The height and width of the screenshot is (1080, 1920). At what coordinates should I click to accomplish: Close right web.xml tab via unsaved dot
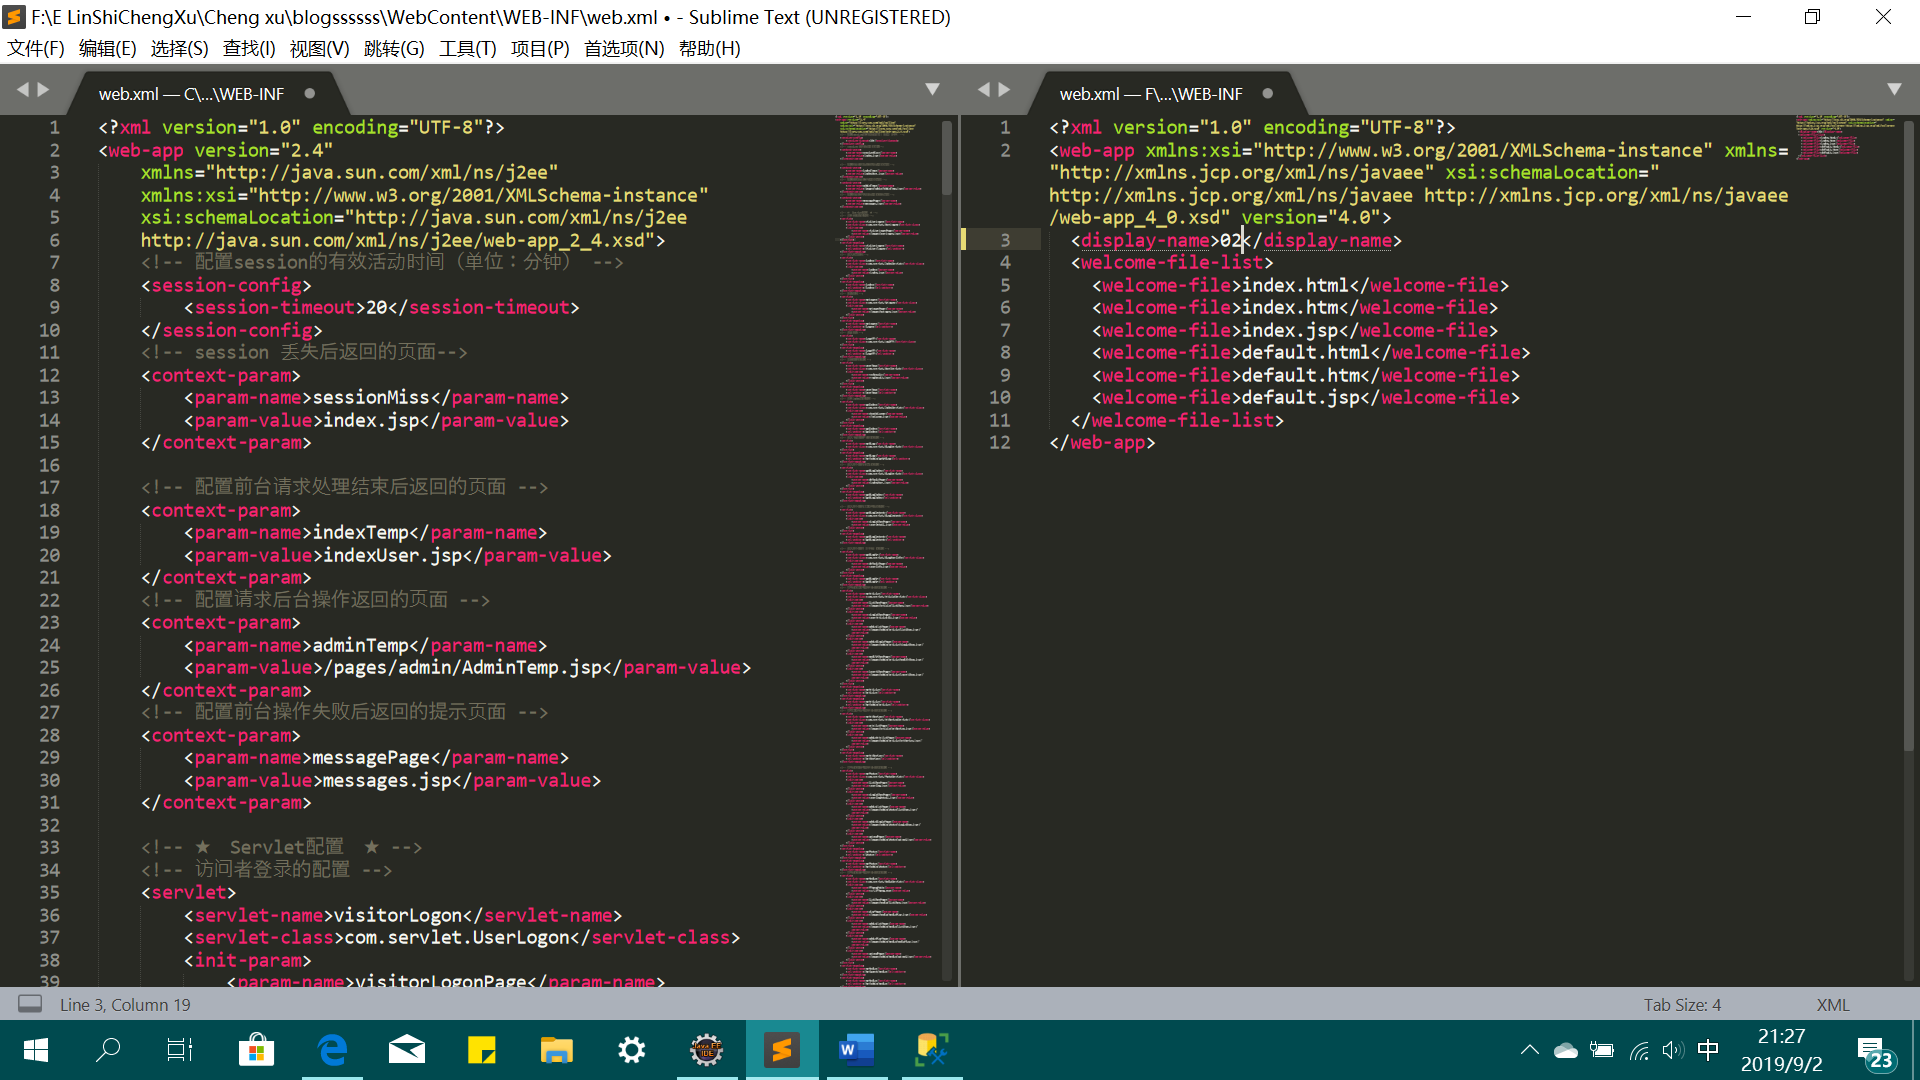coord(1268,93)
